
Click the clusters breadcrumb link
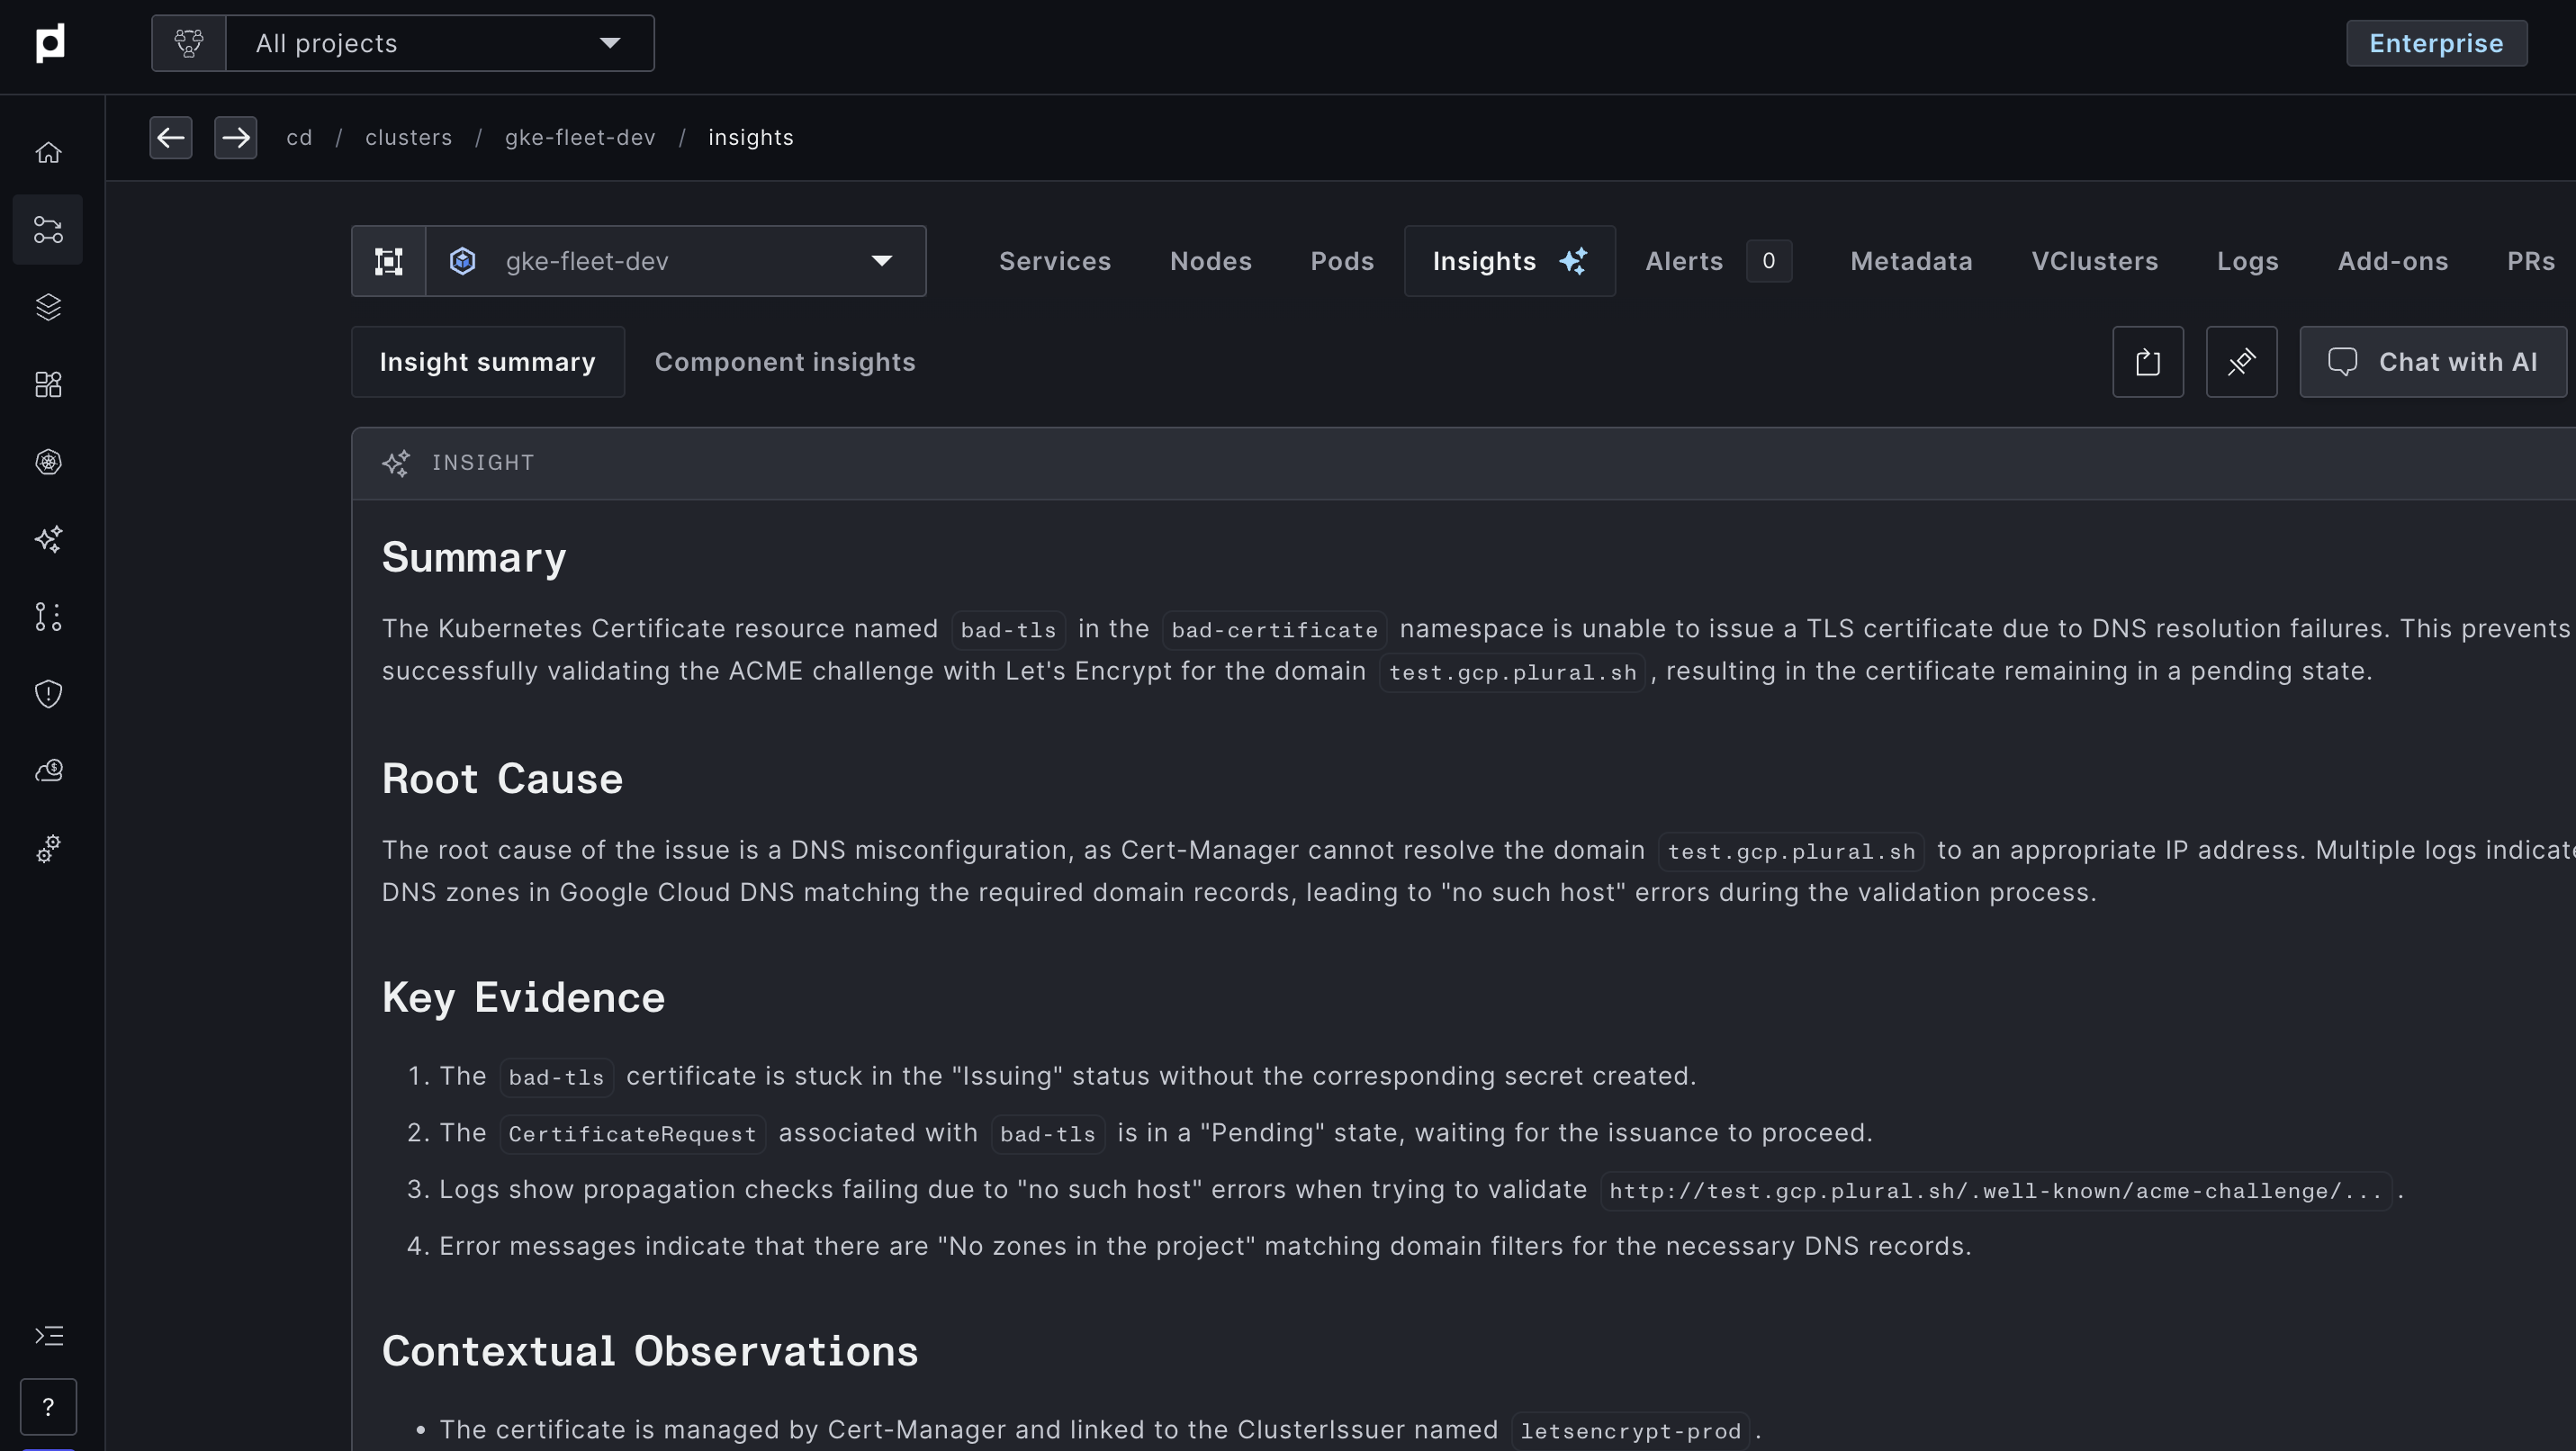(408, 137)
